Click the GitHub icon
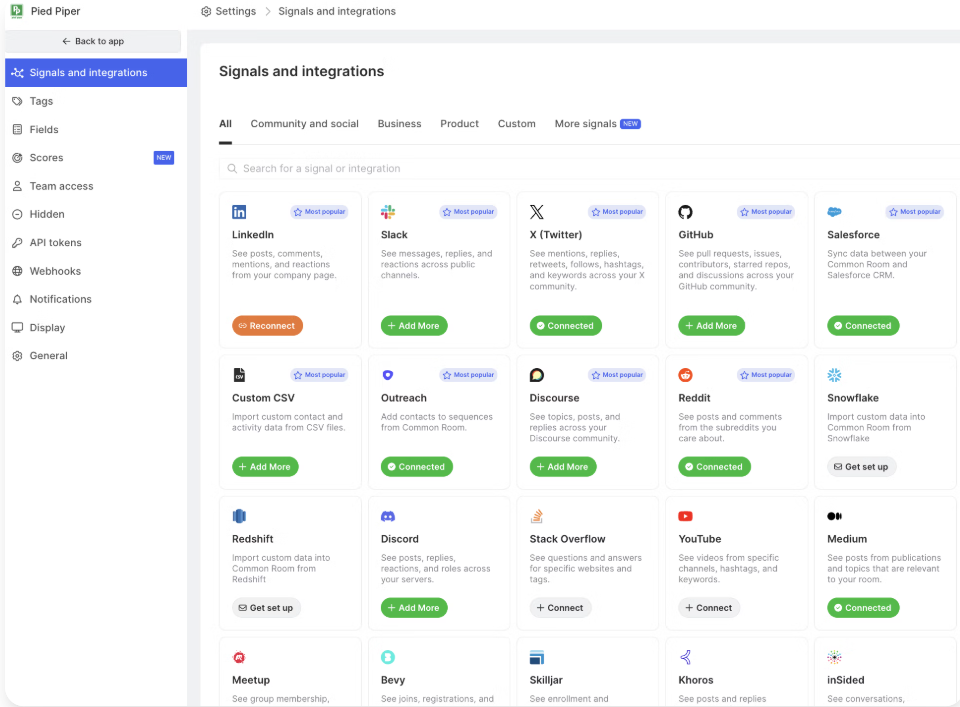This screenshot has width=960, height=707. click(x=685, y=211)
